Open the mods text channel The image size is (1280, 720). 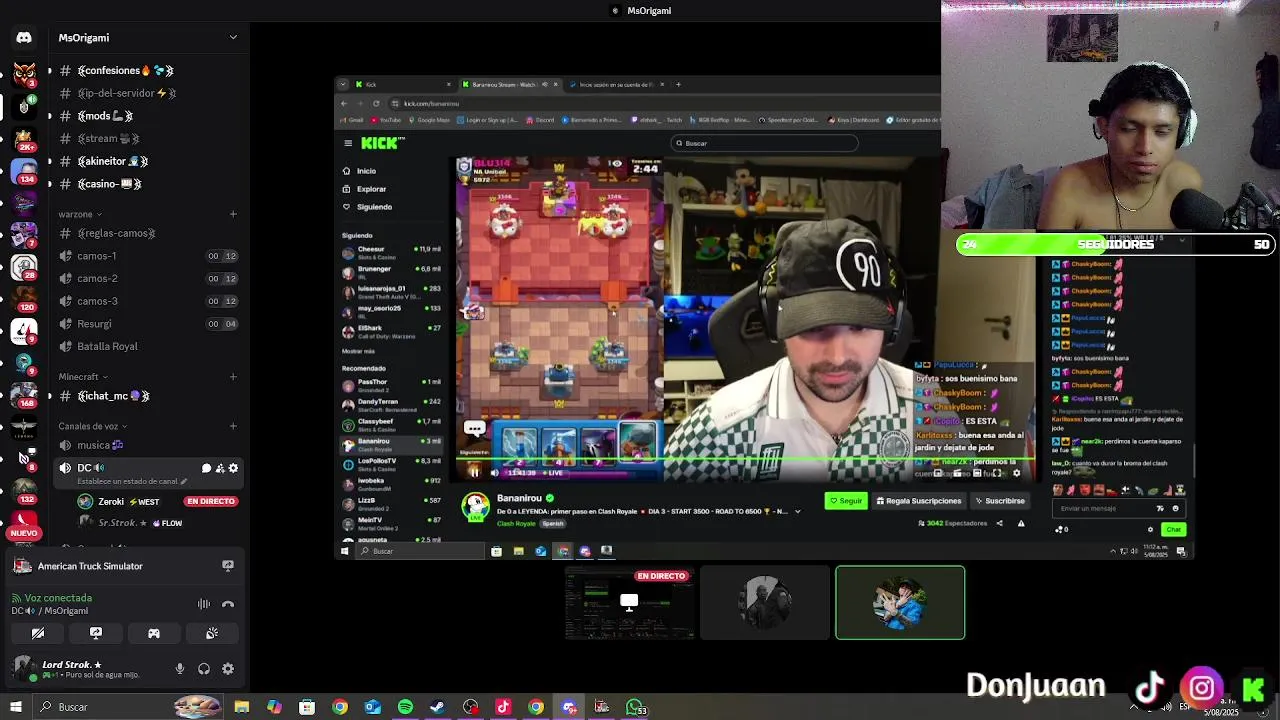pos(148,116)
